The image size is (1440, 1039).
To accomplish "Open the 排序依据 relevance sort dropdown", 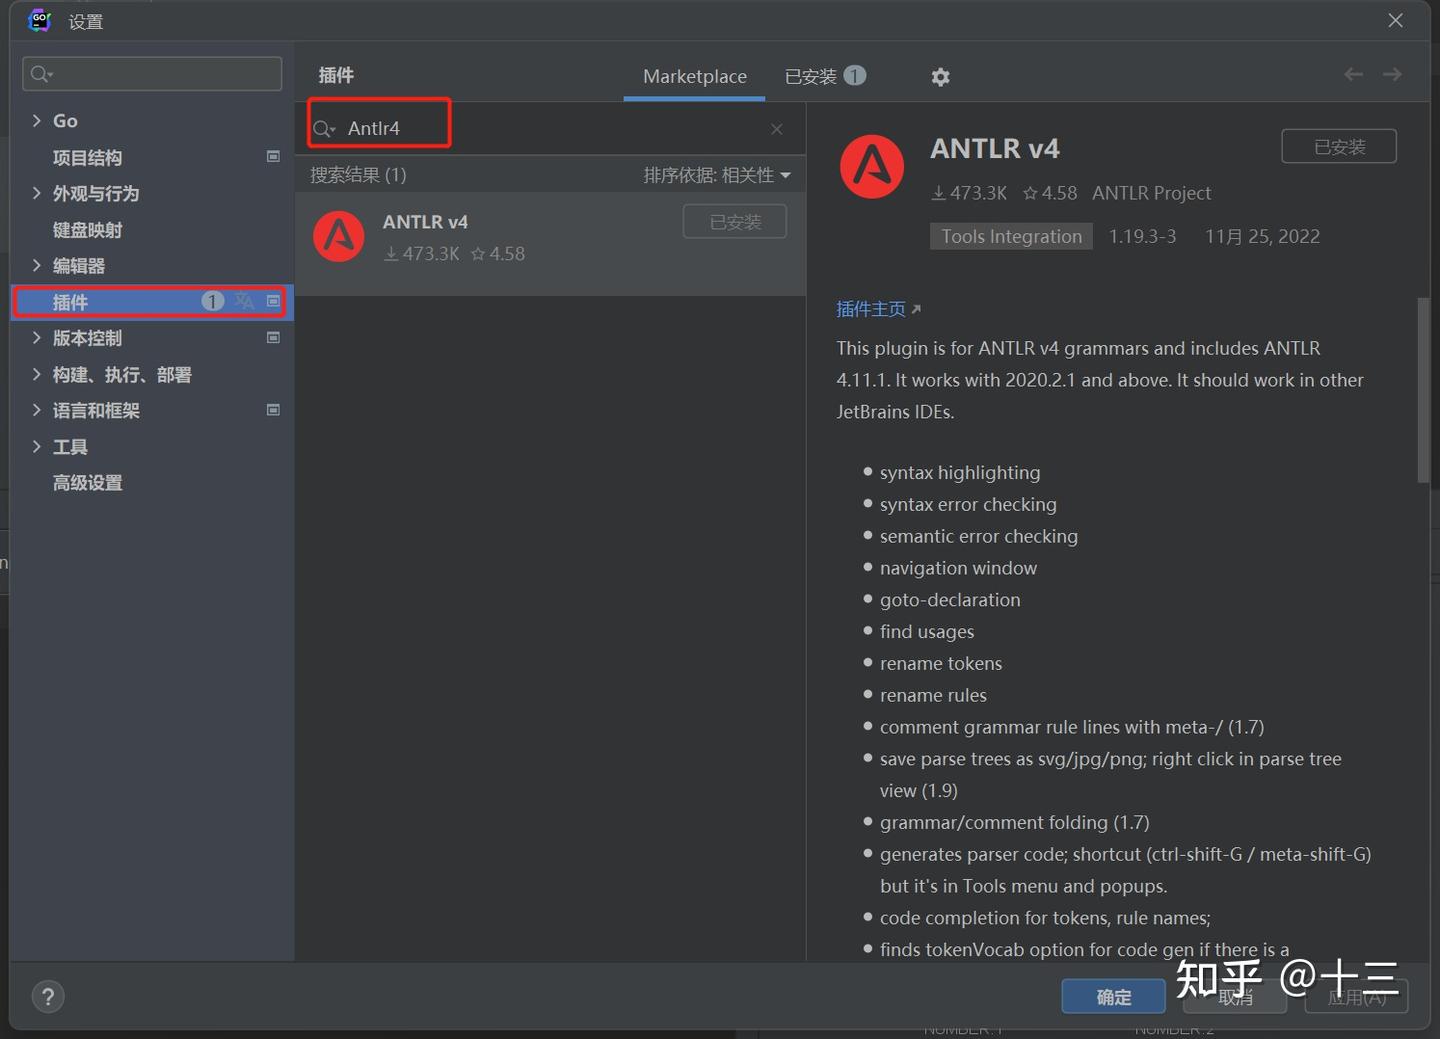I will tap(717, 174).
